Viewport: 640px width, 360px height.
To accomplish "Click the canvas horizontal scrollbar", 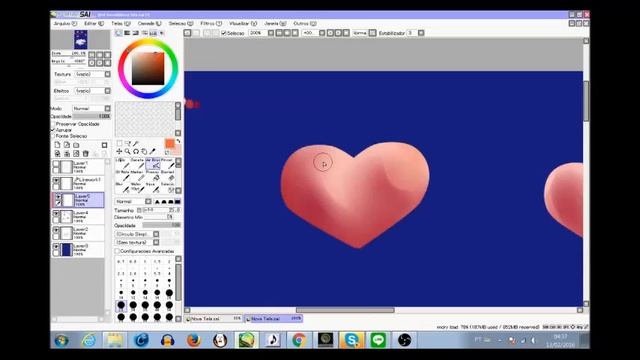I will click(x=345, y=310).
